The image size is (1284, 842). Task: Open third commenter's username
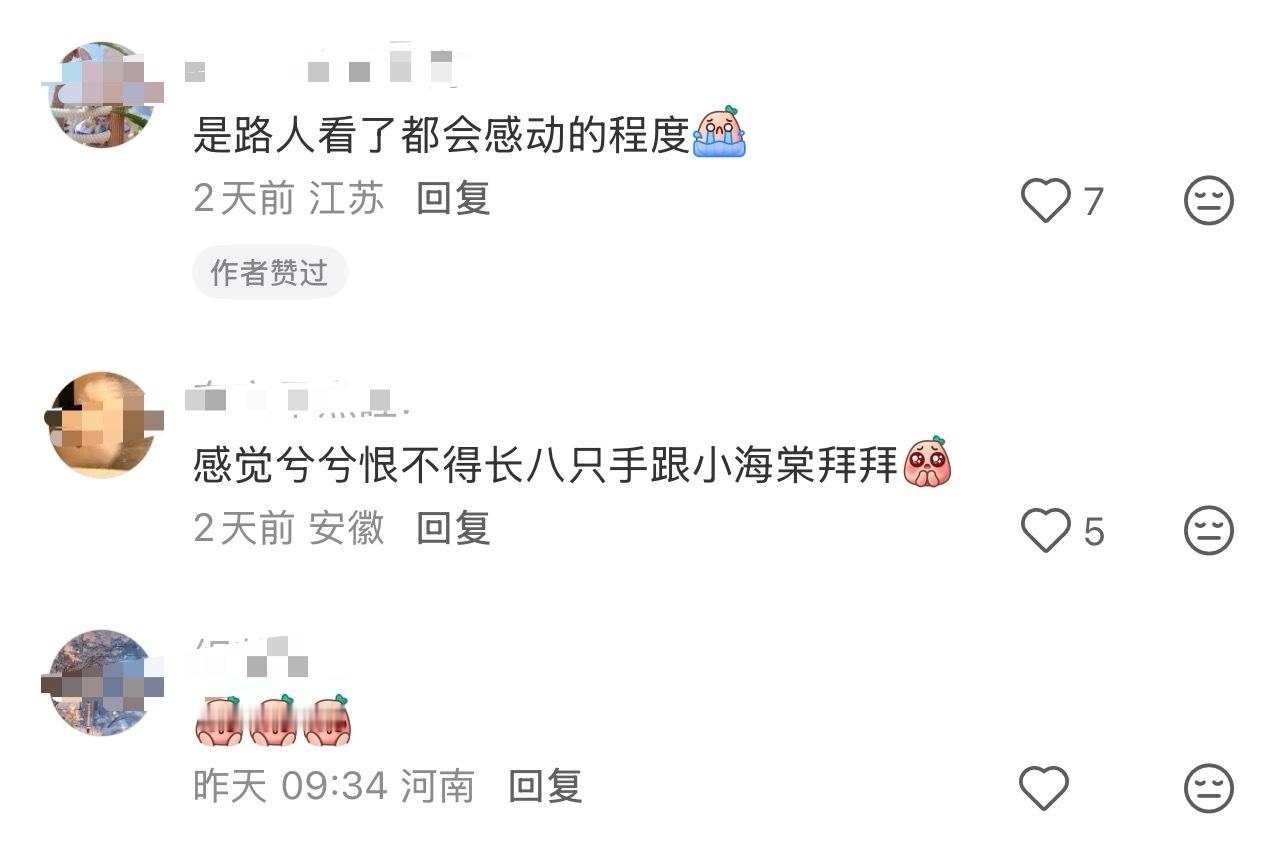(249, 657)
